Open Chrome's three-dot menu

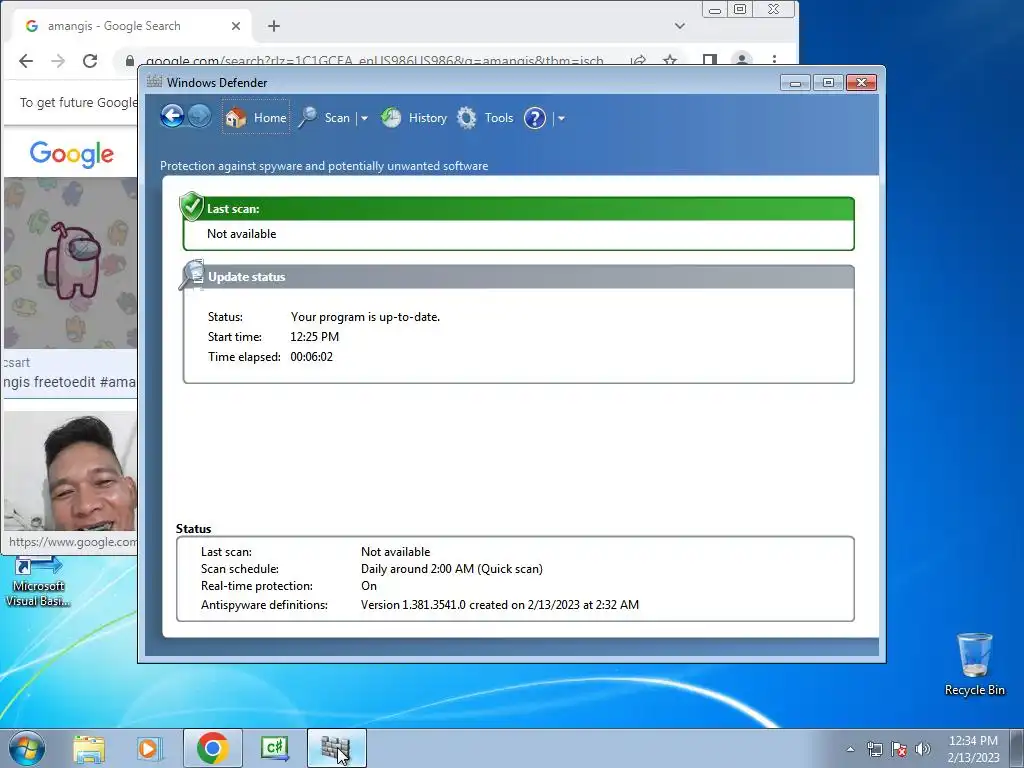tap(774, 60)
